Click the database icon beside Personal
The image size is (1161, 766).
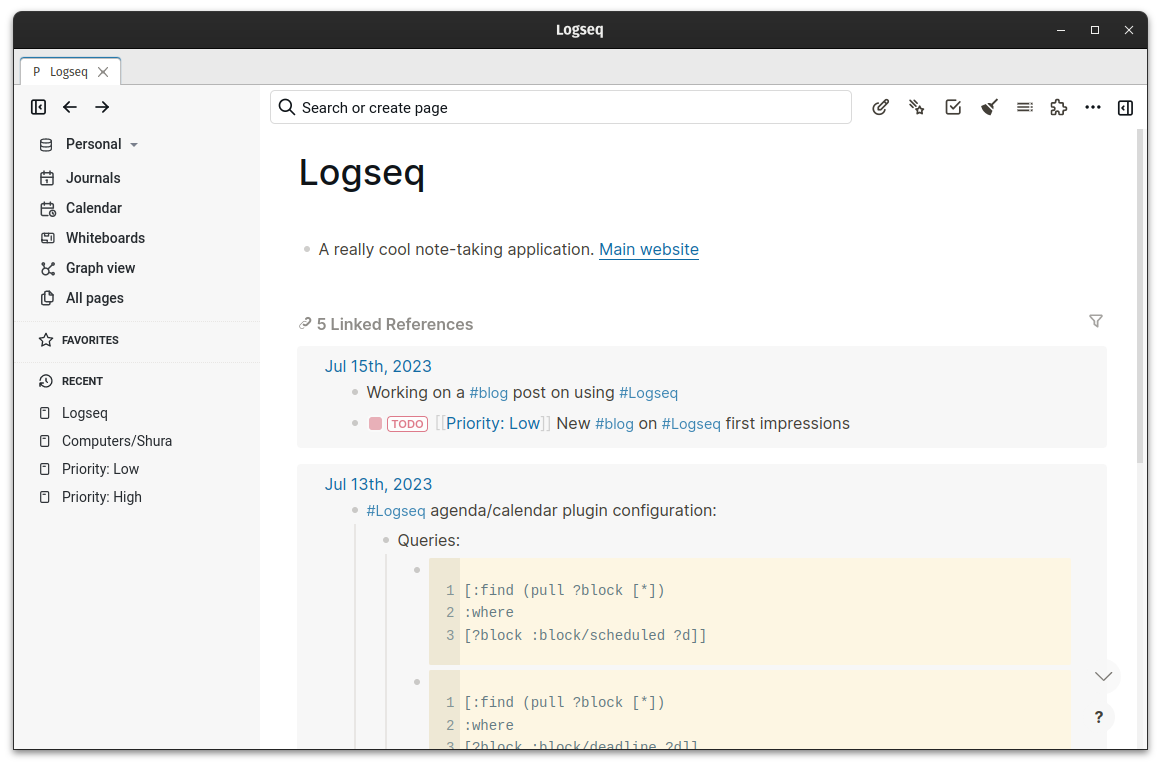[46, 145]
